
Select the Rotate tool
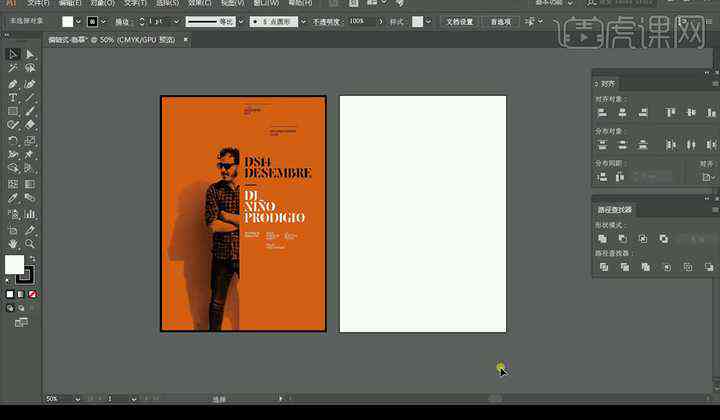pos(13,140)
